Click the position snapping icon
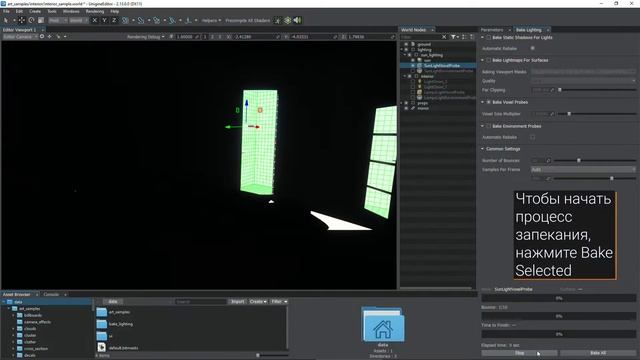Screen dimensions: 640x360 click(x=125, y=20)
